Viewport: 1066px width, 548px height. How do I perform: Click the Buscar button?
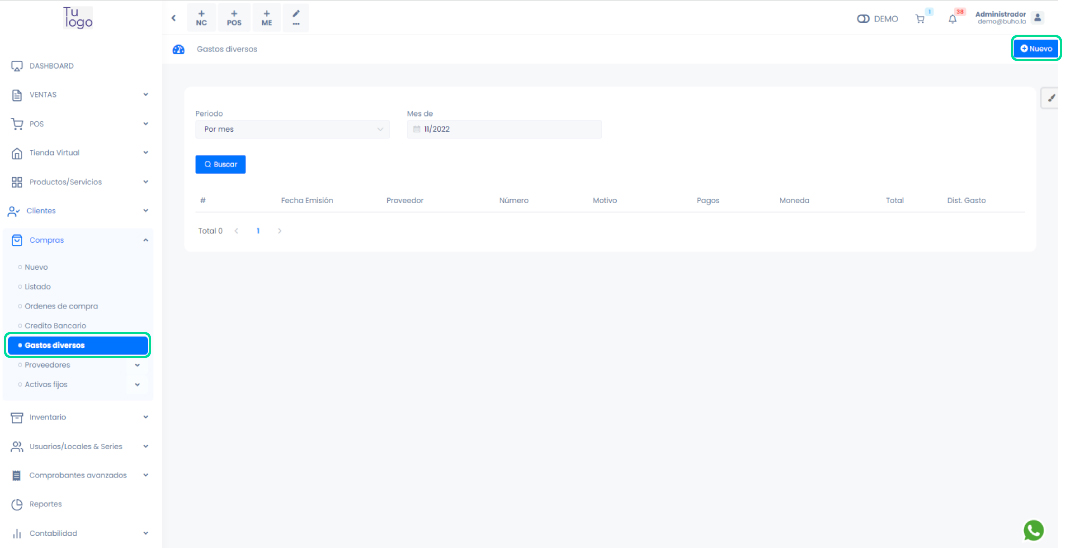[220, 164]
